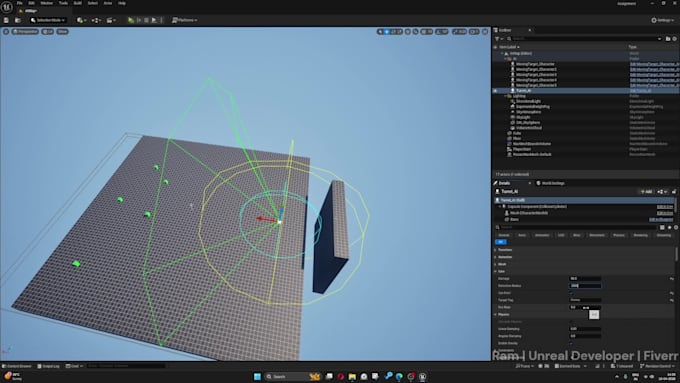Select the All property filter pill
The width and height of the screenshot is (680, 383).
click(x=500, y=242)
